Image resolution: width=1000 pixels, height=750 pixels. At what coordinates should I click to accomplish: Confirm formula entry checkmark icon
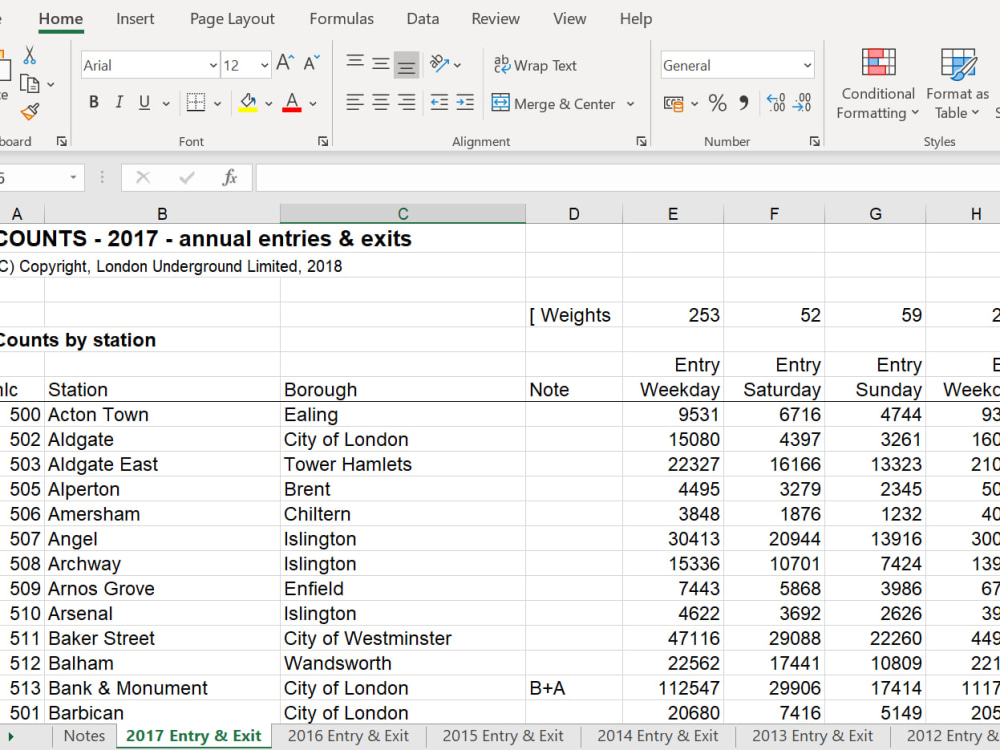(x=187, y=177)
